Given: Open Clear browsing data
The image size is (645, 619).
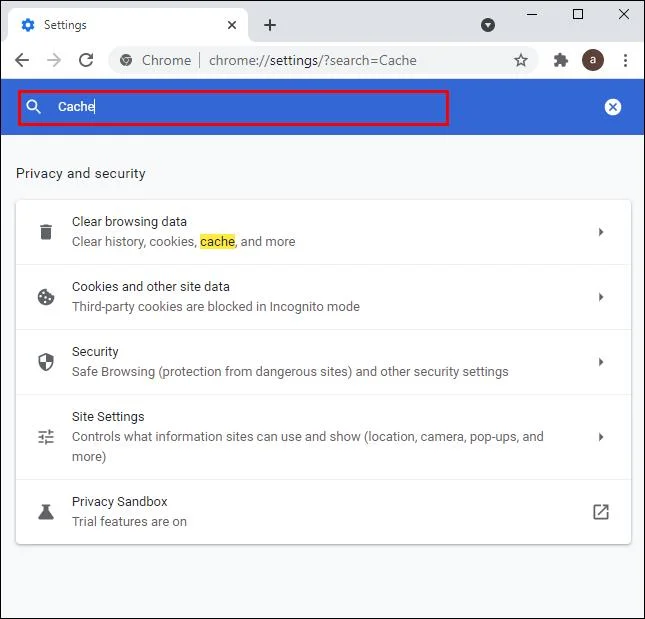Looking at the screenshot, I should [x=323, y=232].
